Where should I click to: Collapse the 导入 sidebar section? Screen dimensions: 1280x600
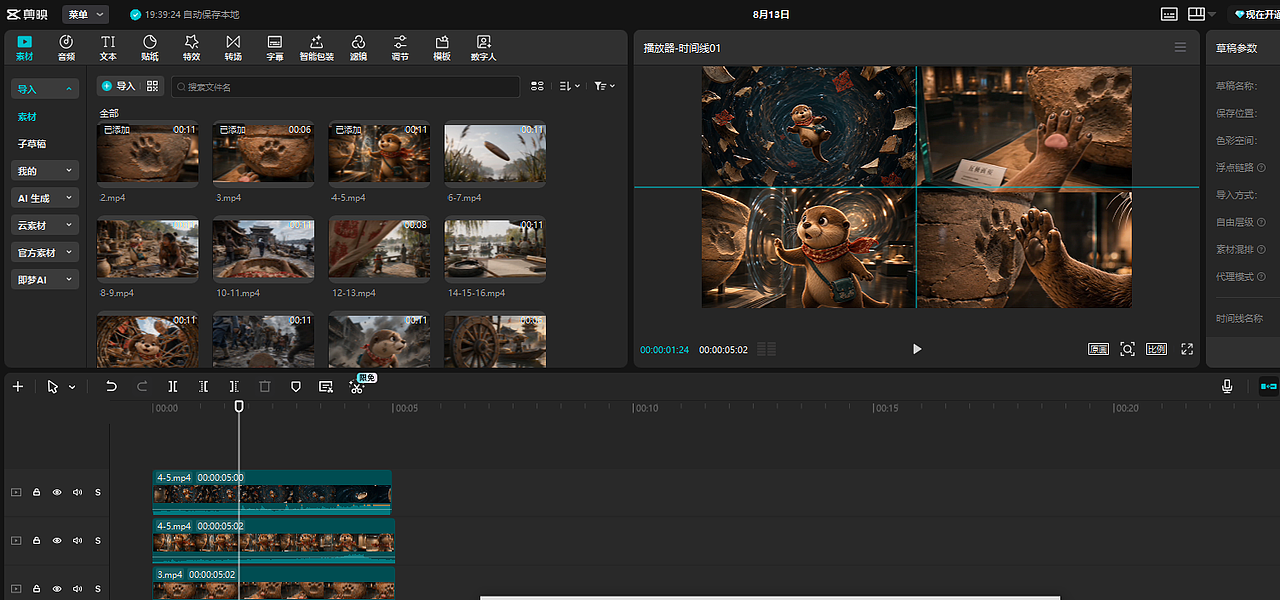[x=45, y=89]
